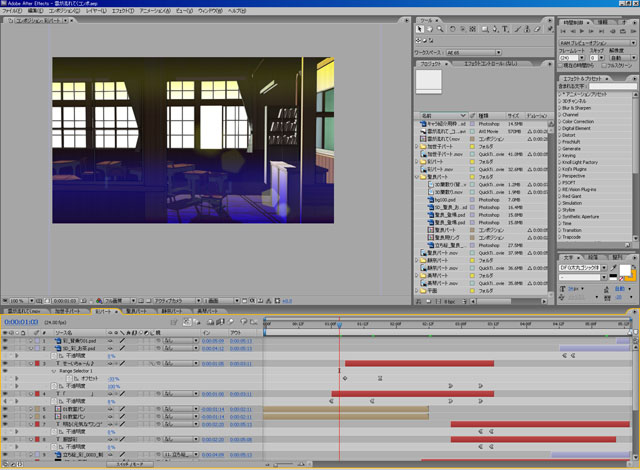Select the Rectangular Mask tool
The height and width of the screenshot is (470, 640).
[485, 29]
